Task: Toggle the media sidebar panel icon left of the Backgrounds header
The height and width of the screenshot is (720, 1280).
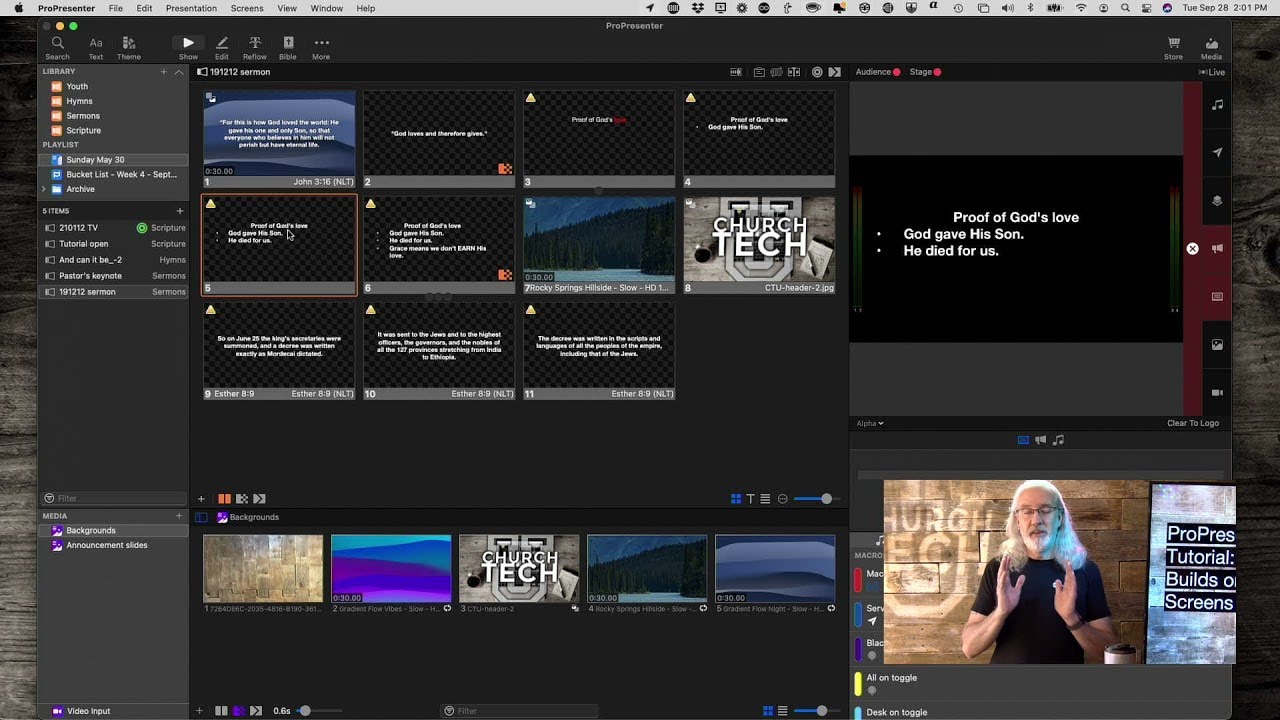Action: [x=201, y=517]
